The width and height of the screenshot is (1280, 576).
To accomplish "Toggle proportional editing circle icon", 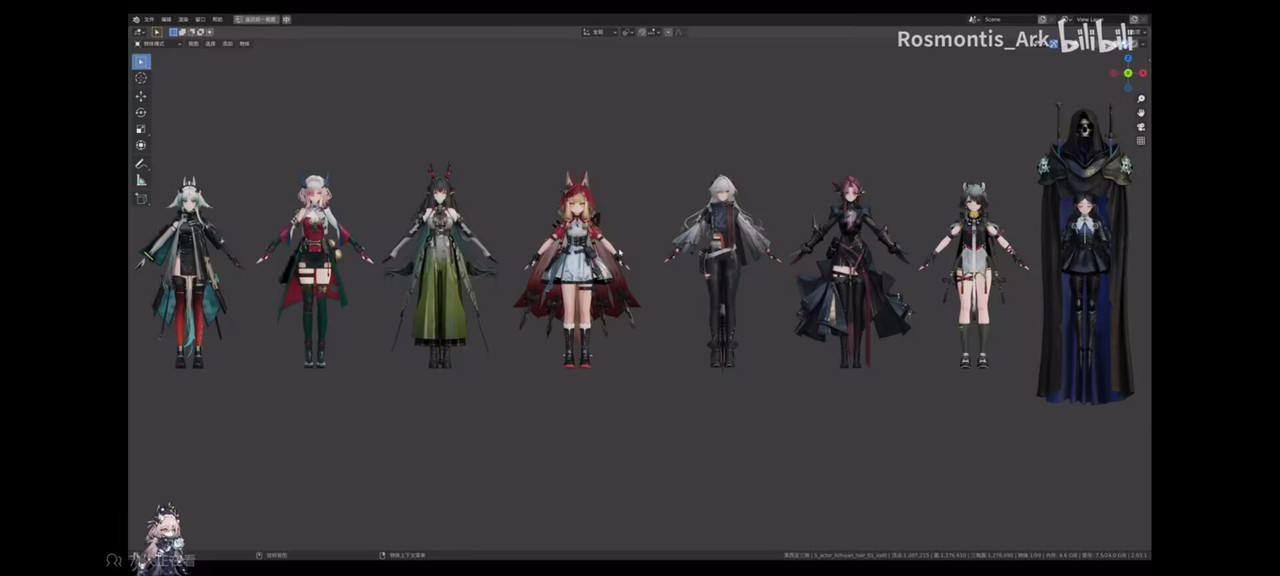I will click(x=668, y=32).
